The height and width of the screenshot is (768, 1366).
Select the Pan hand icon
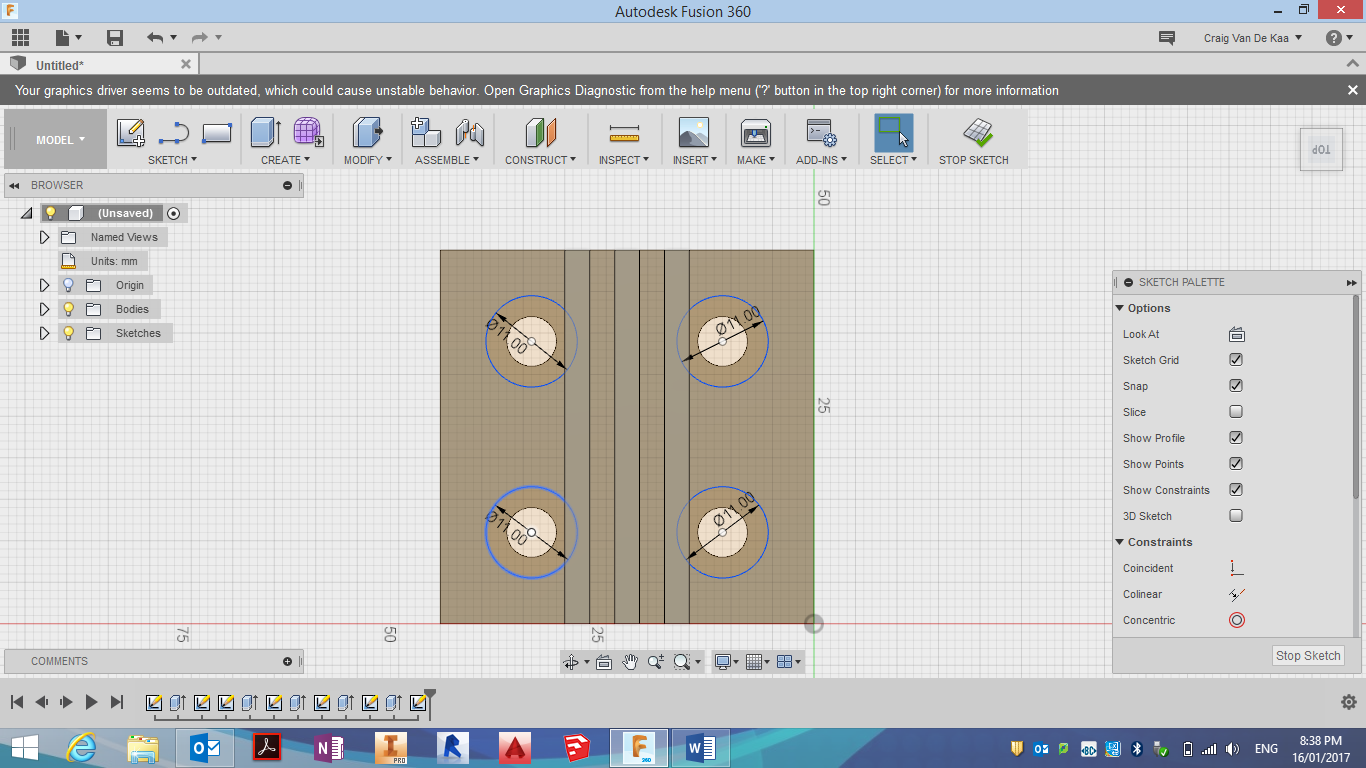(x=630, y=662)
